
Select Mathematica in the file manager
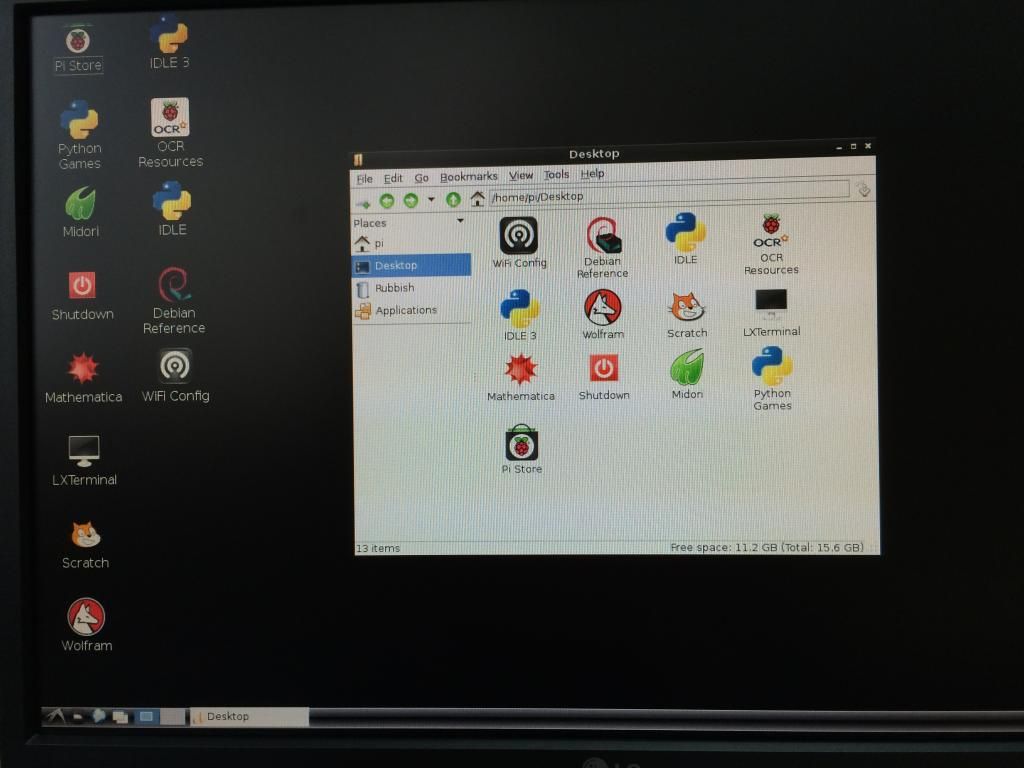pos(520,377)
